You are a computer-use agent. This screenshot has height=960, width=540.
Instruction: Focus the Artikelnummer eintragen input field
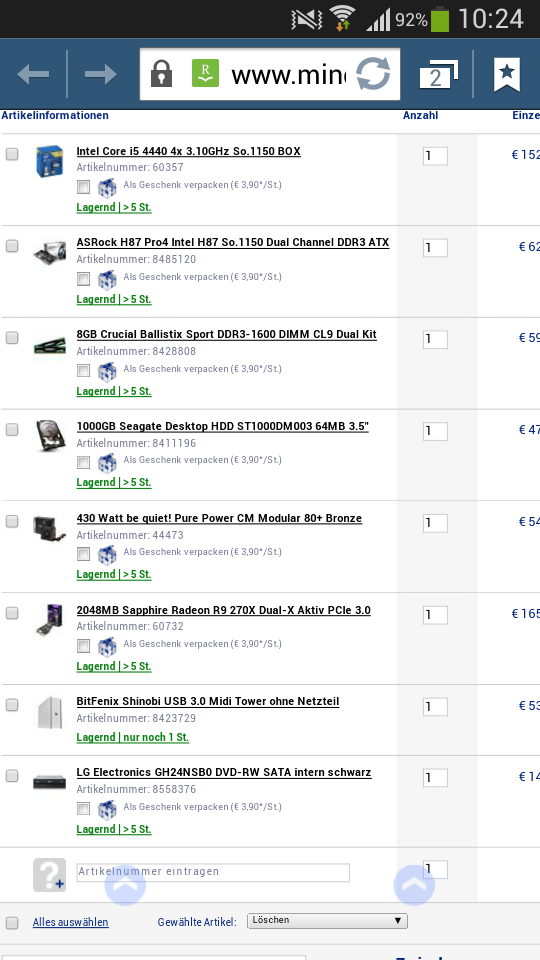(213, 872)
